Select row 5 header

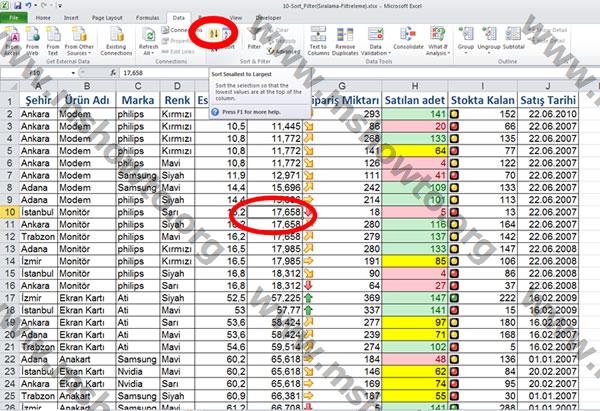coord(10,151)
